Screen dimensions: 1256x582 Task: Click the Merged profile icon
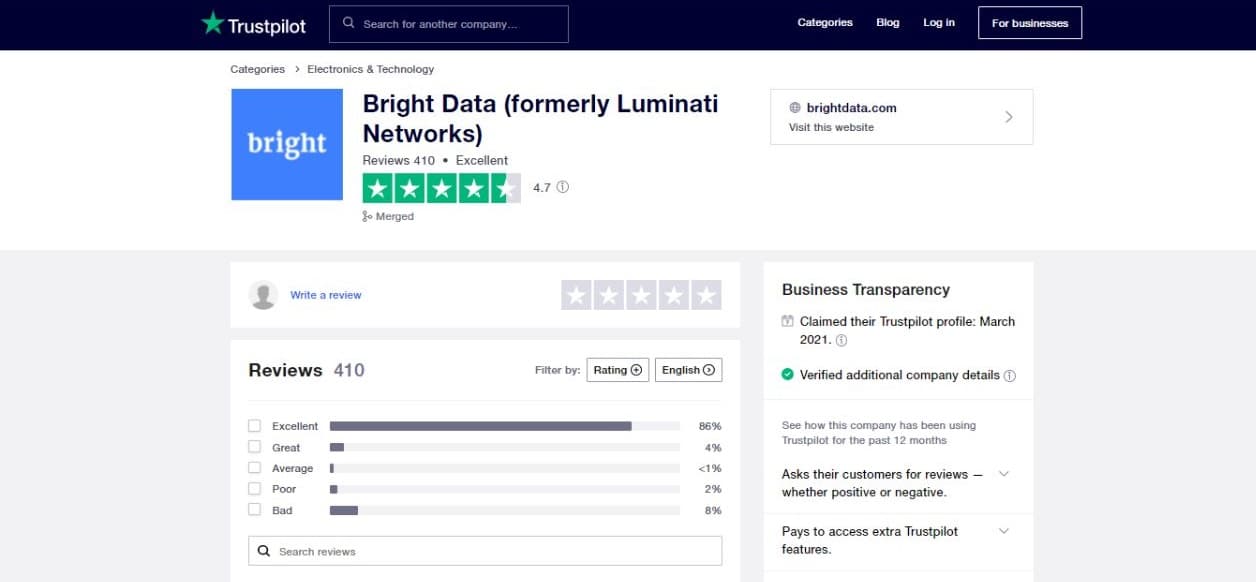(x=367, y=216)
